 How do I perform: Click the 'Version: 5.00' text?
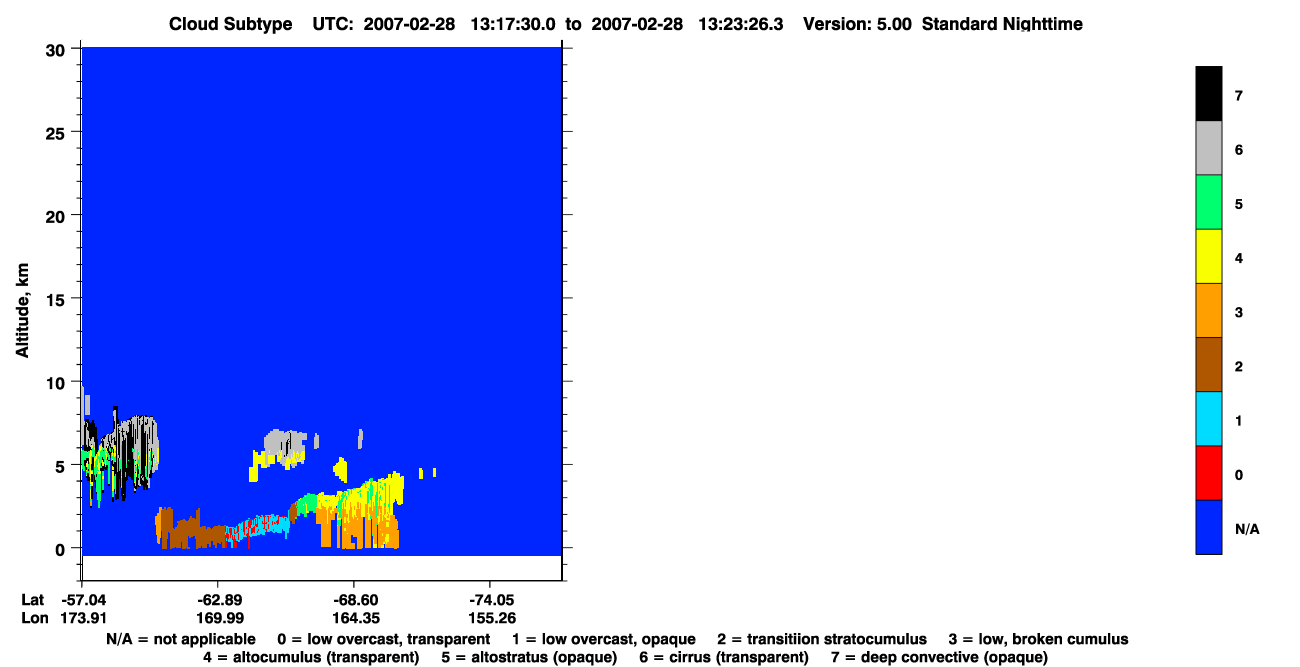click(857, 24)
